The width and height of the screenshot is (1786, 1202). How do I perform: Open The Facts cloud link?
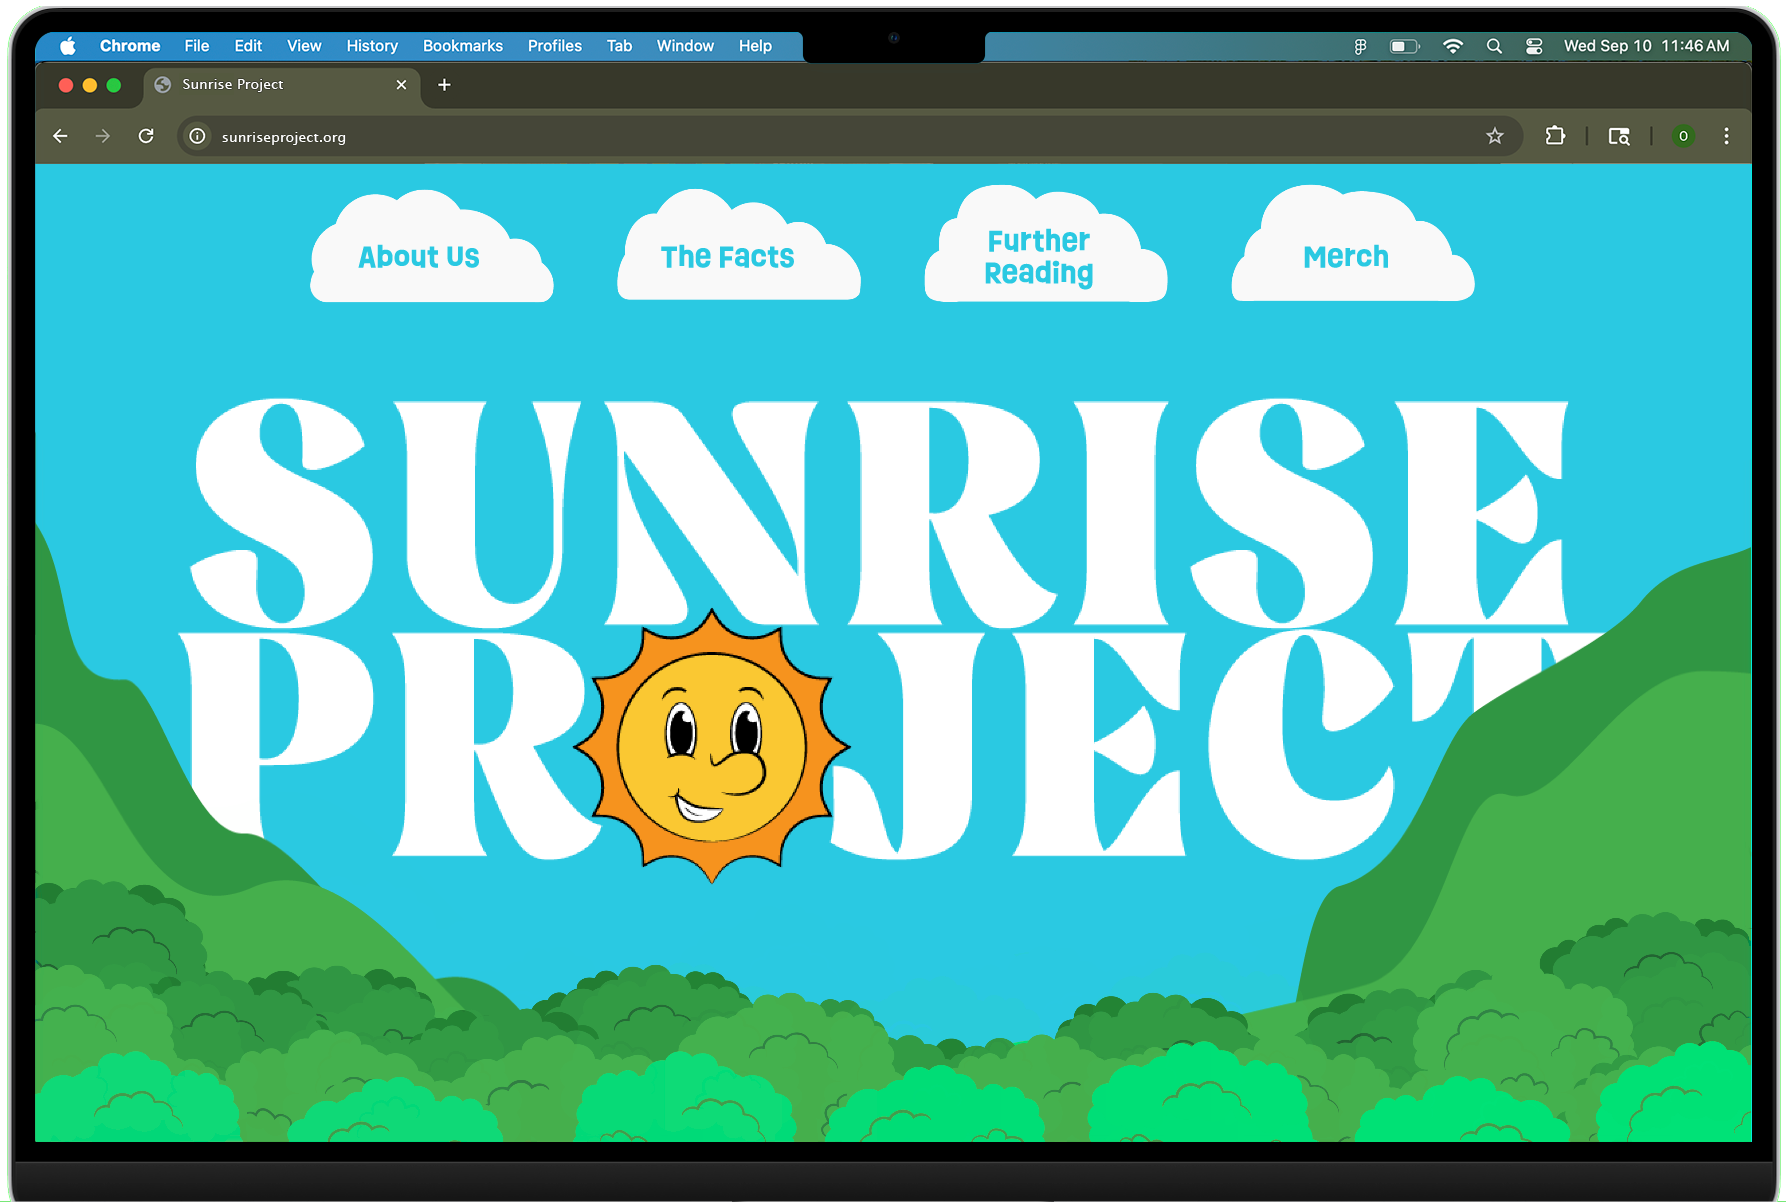(x=727, y=257)
